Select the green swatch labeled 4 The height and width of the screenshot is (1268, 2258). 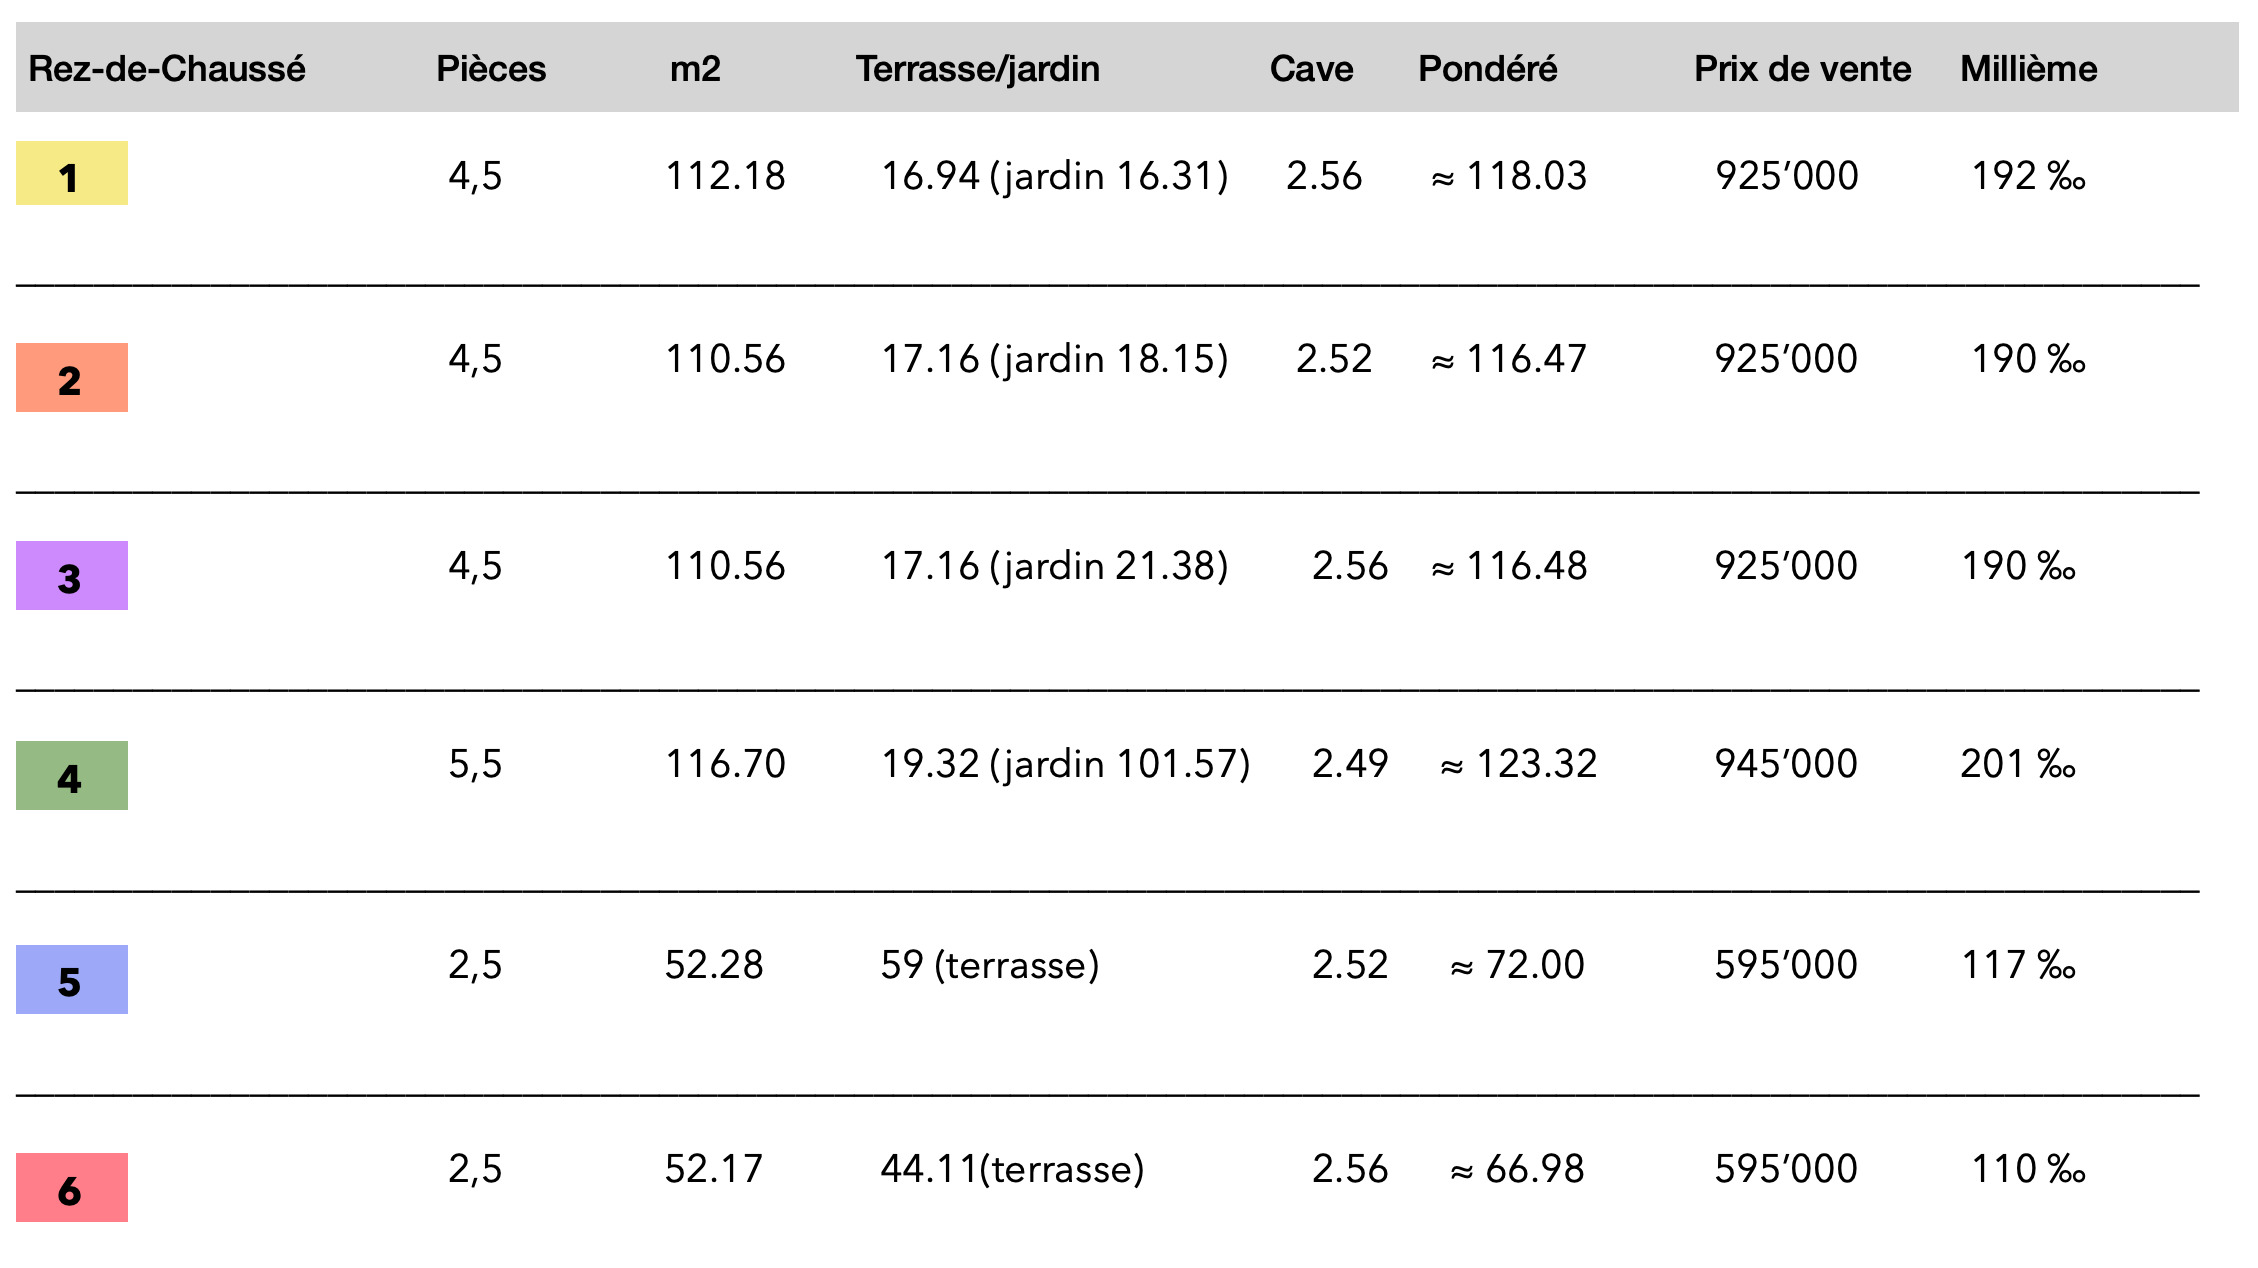click(x=72, y=776)
